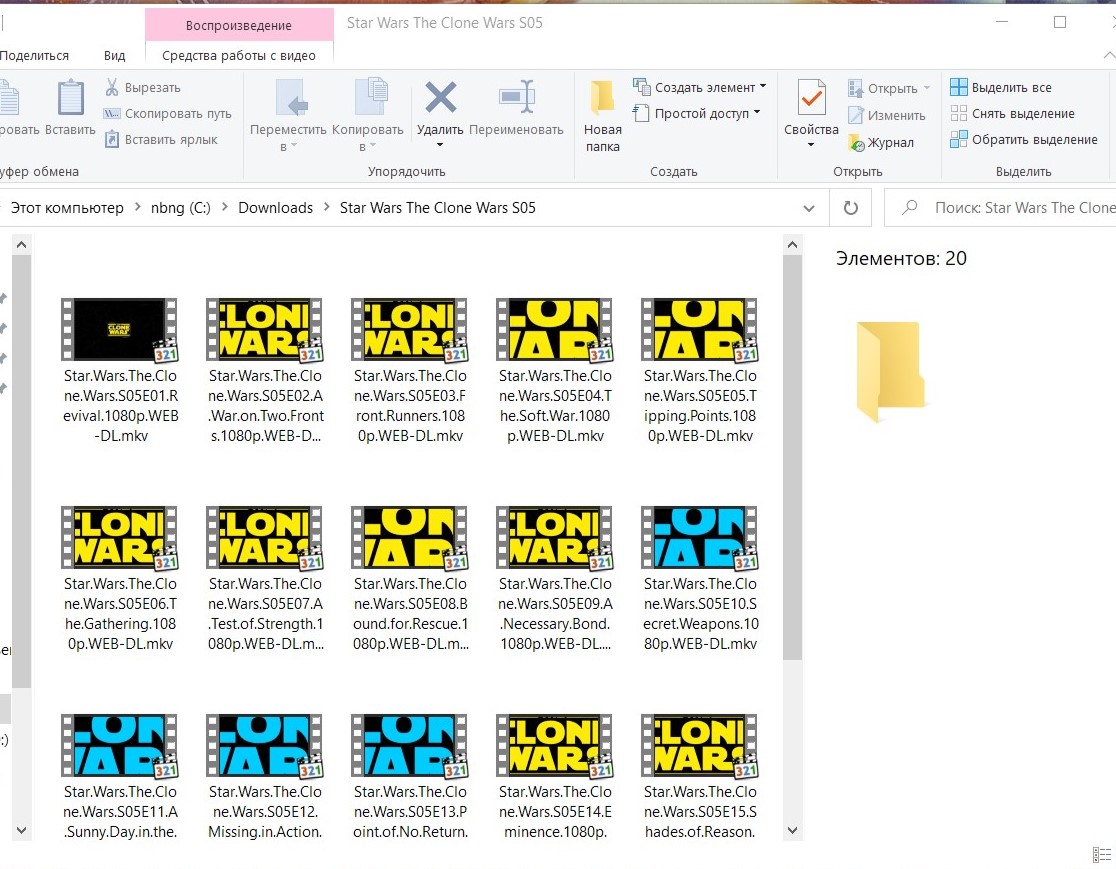Click the Cut (Вырезать) scissors icon
This screenshot has height=869, width=1116.
coord(112,88)
